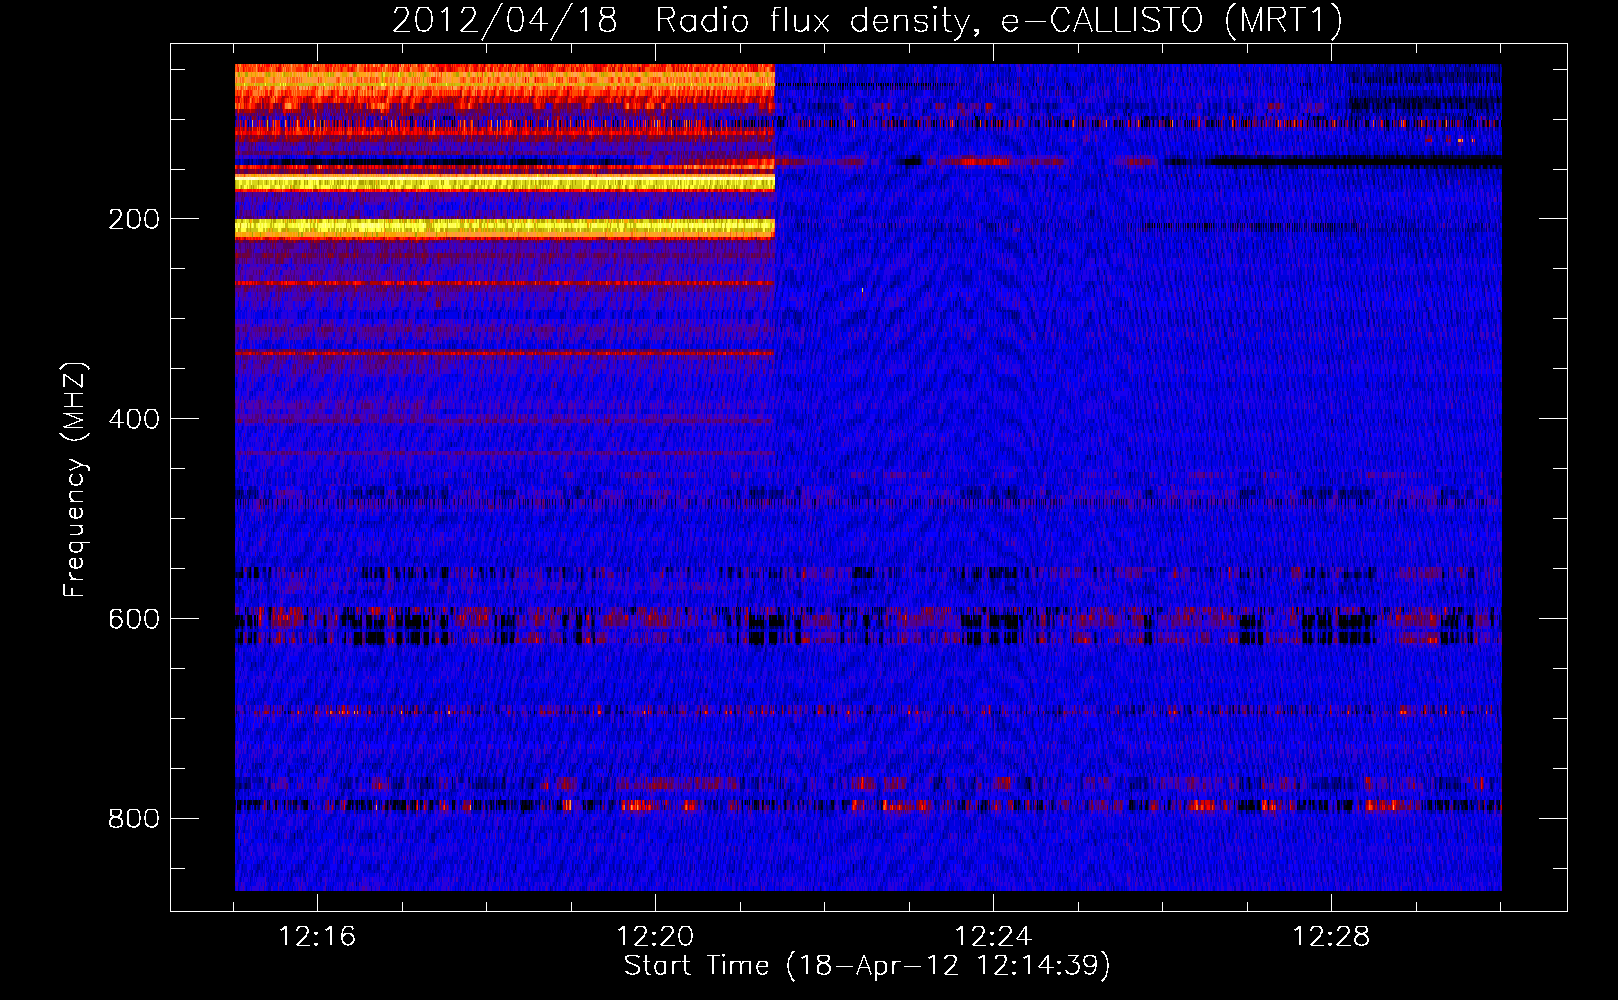This screenshot has width=1618, height=1000.
Task: Click the 12:28 time tick label
Action: (1331, 937)
